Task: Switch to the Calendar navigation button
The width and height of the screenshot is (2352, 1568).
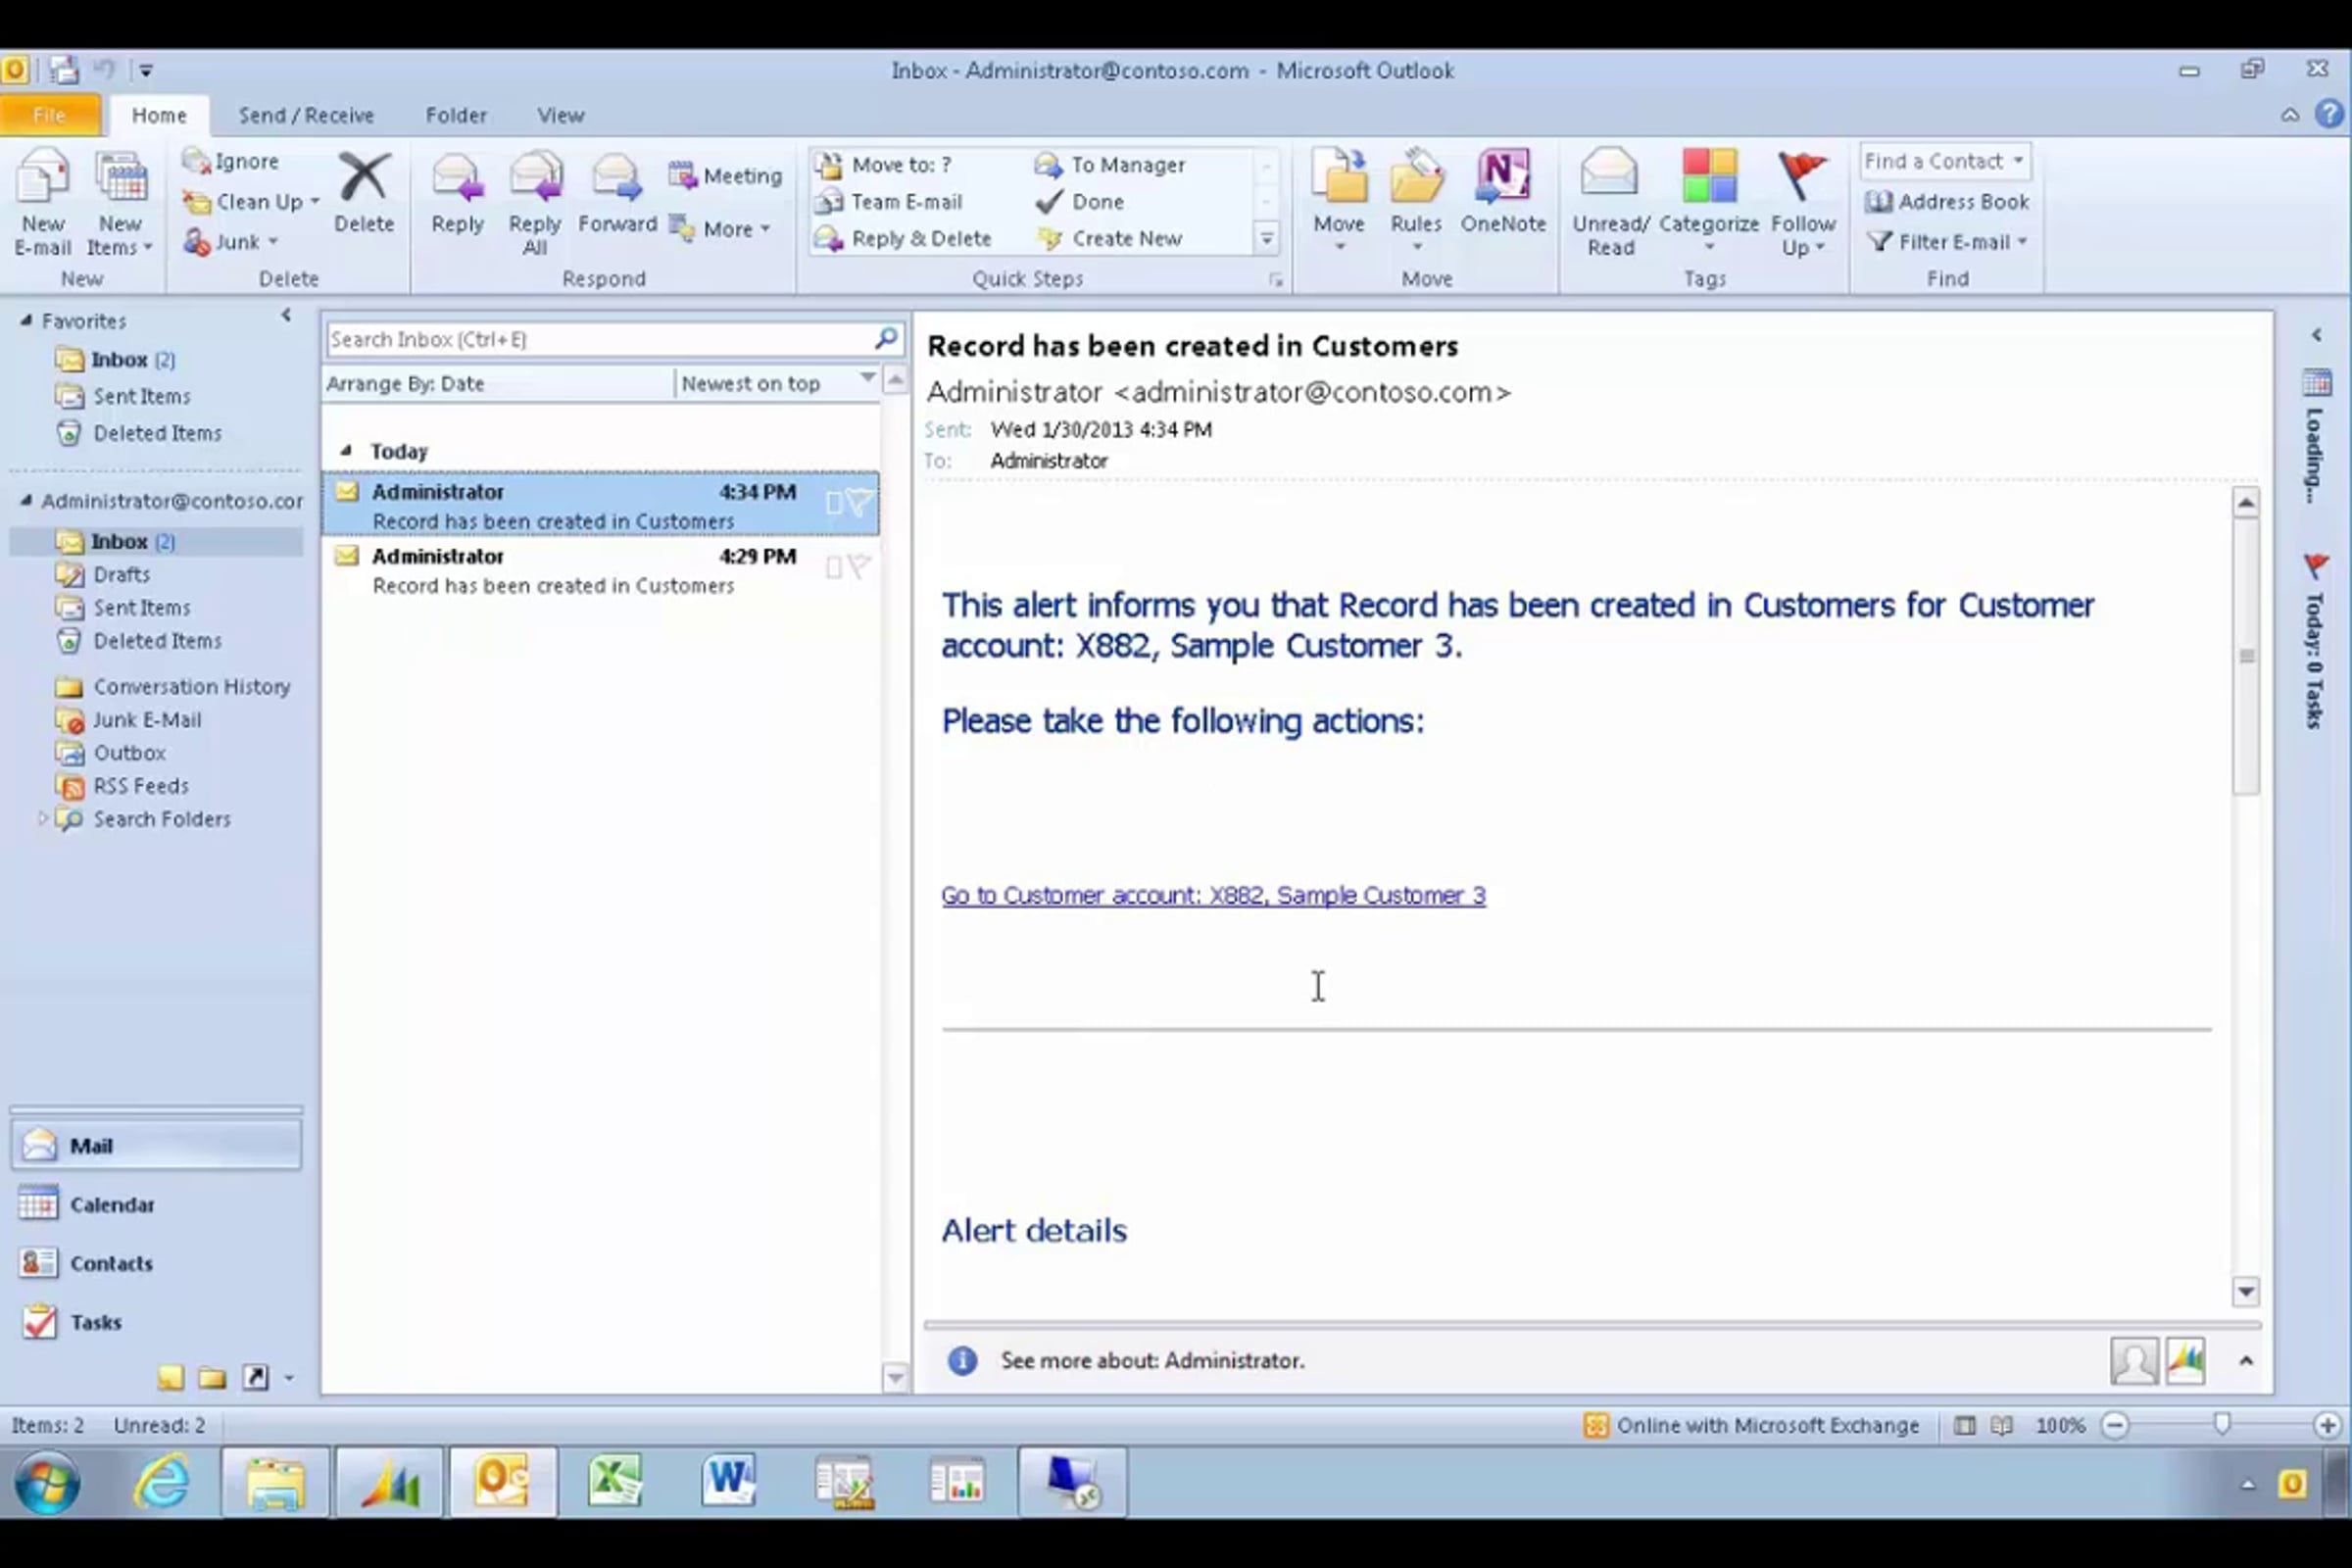Action: pyautogui.click(x=111, y=1204)
